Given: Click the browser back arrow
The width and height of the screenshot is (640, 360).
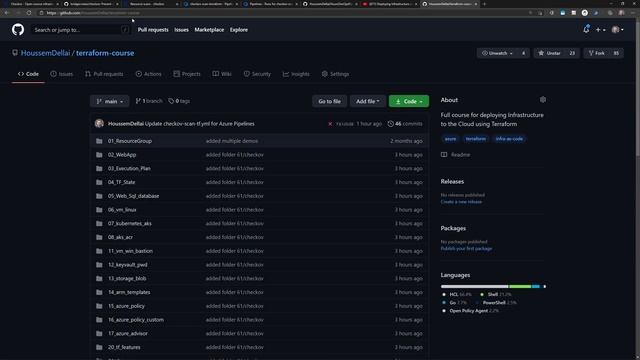Looking at the screenshot, I should [x=7, y=13].
